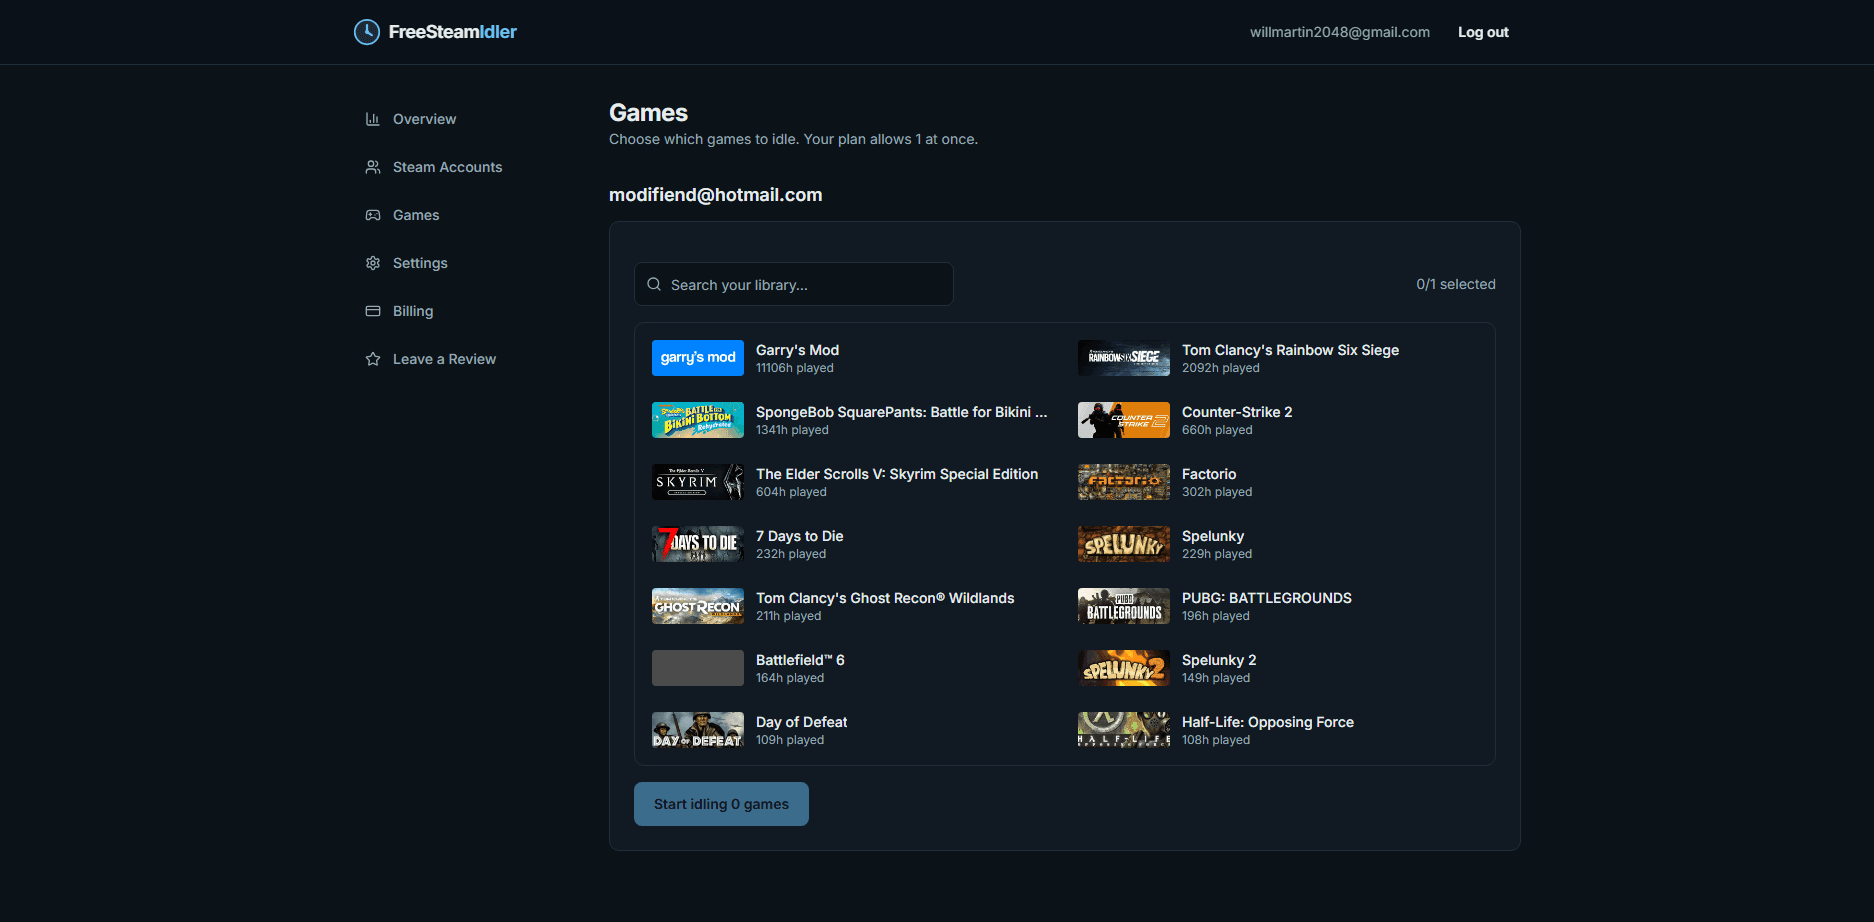Open Leave a Review page
The width and height of the screenshot is (1874, 922).
(444, 359)
